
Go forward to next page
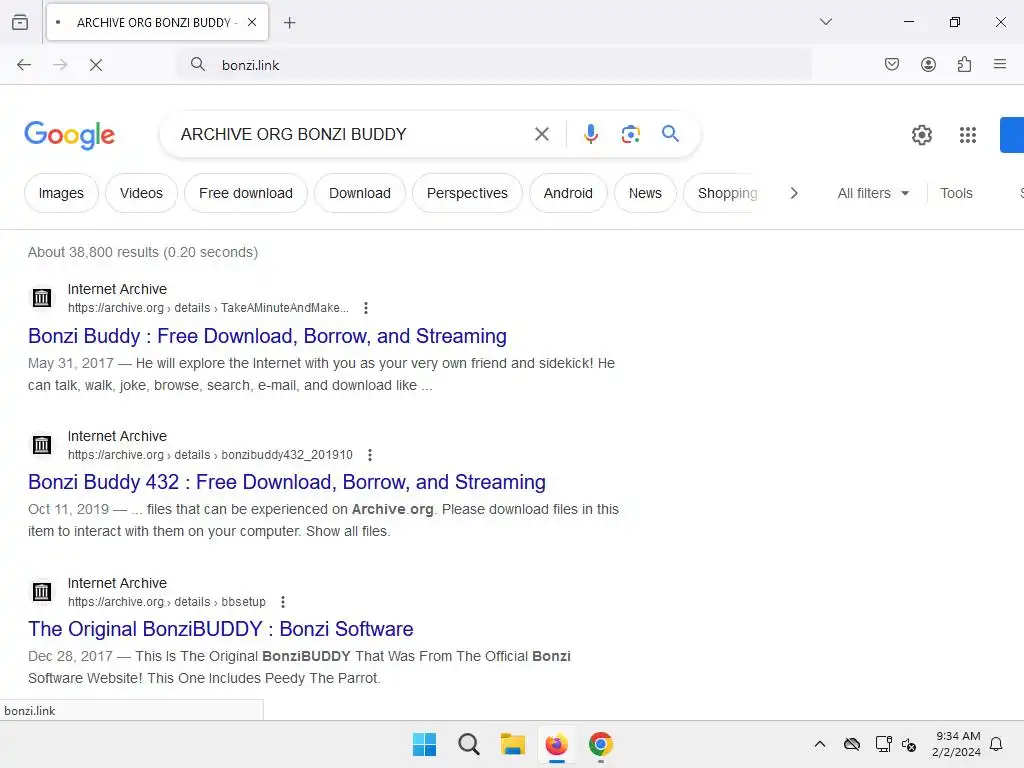pos(60,65)
